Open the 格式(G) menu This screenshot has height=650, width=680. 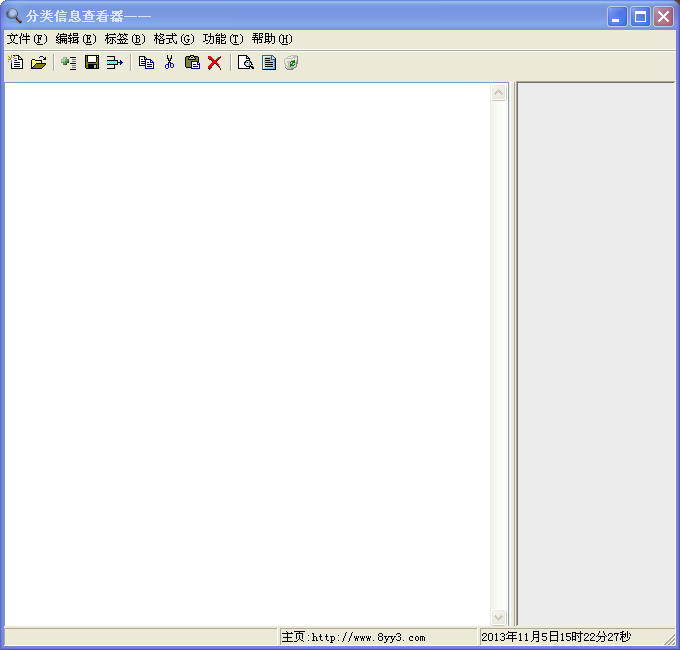point(174,39)
